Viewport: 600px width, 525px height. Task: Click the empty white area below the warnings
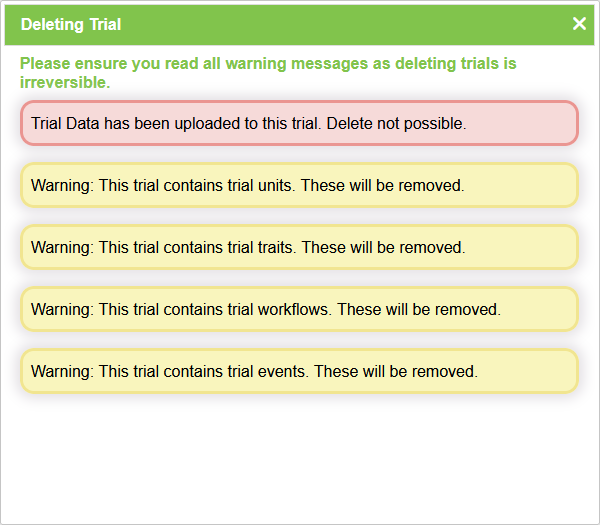tap(300, 455)
